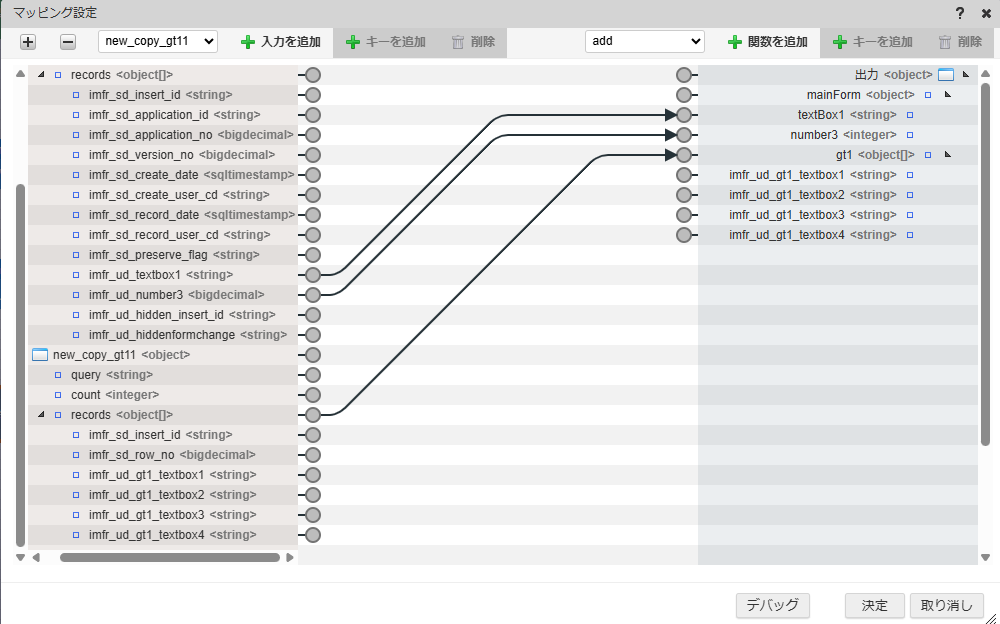
Task: Collapse the mainForm object node
Action: tap(947, 95)
